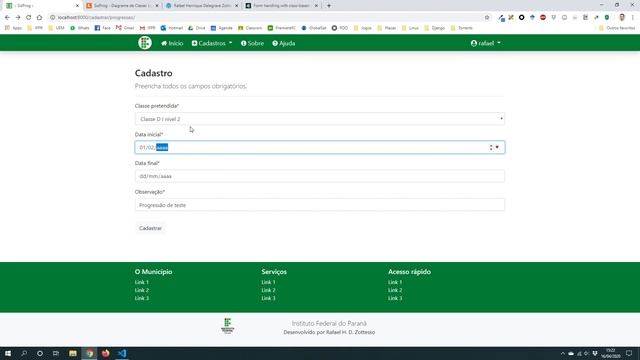The image size is (640, 360).
Task: Open the Apps bookmarks shortcut
Action: point(13,28)
